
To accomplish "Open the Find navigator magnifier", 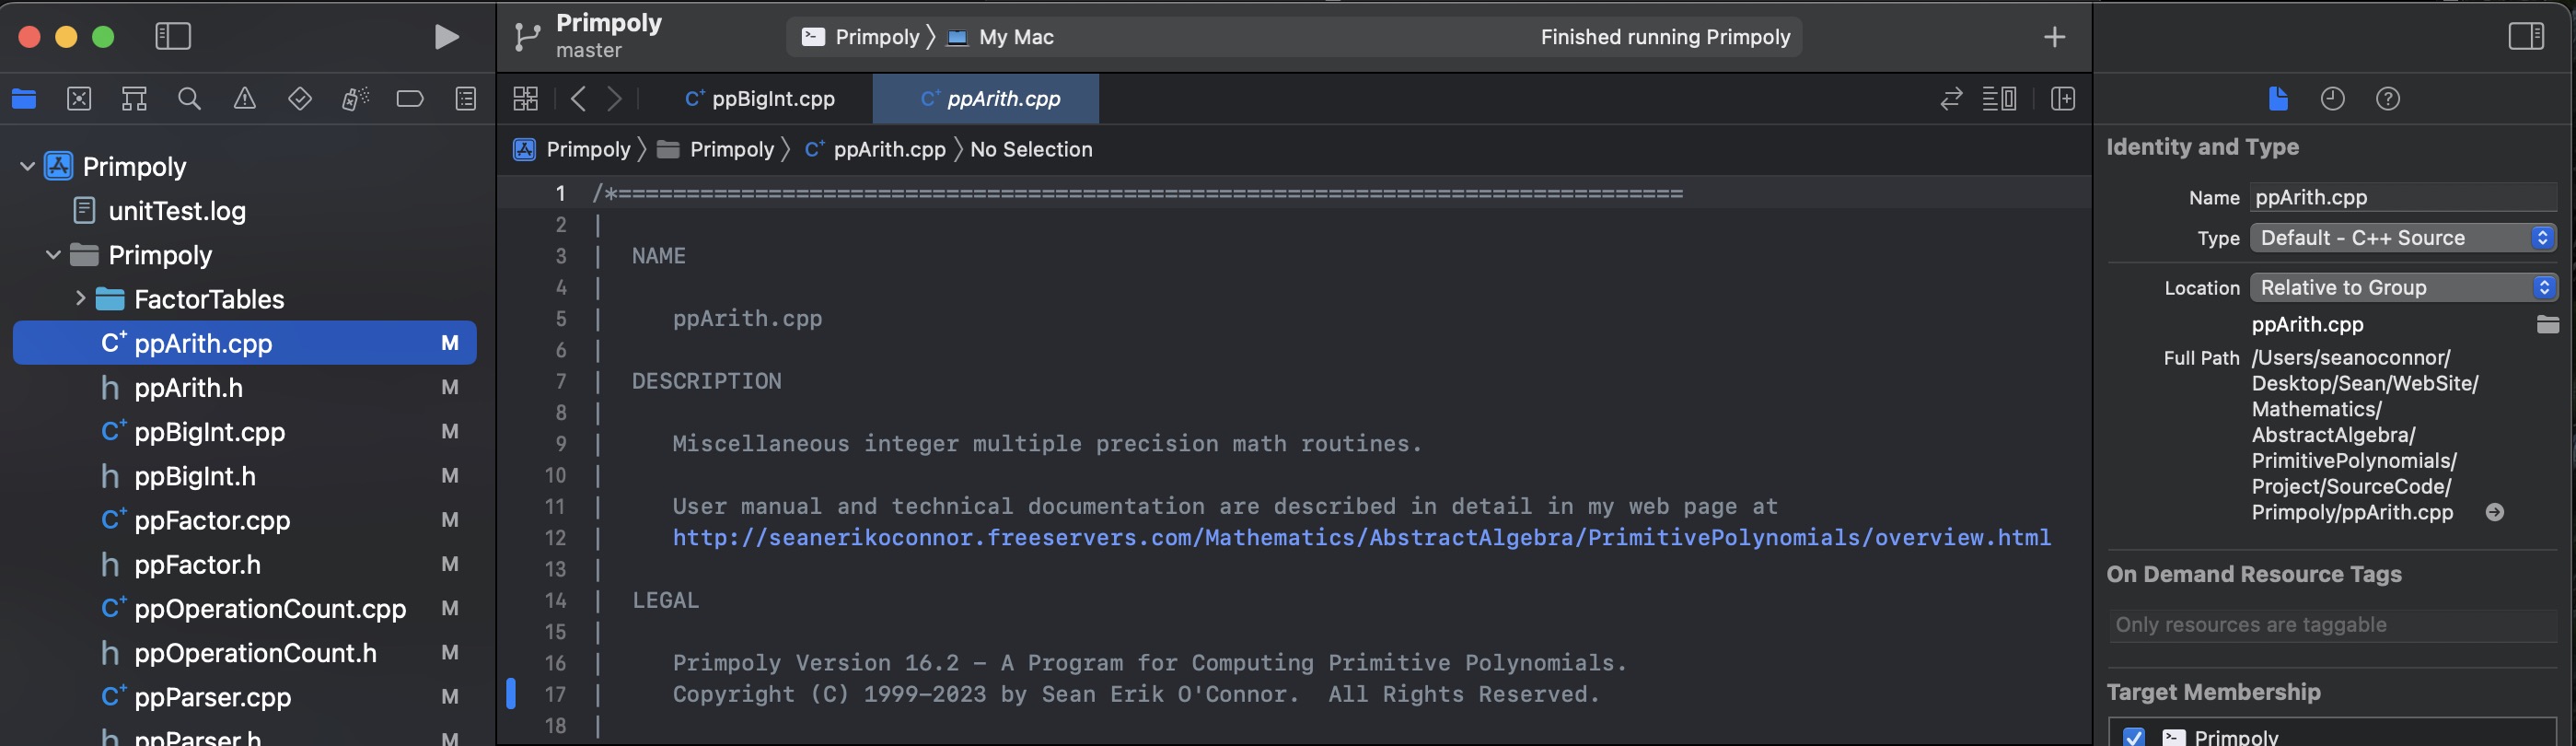I will tap(189, 99).
